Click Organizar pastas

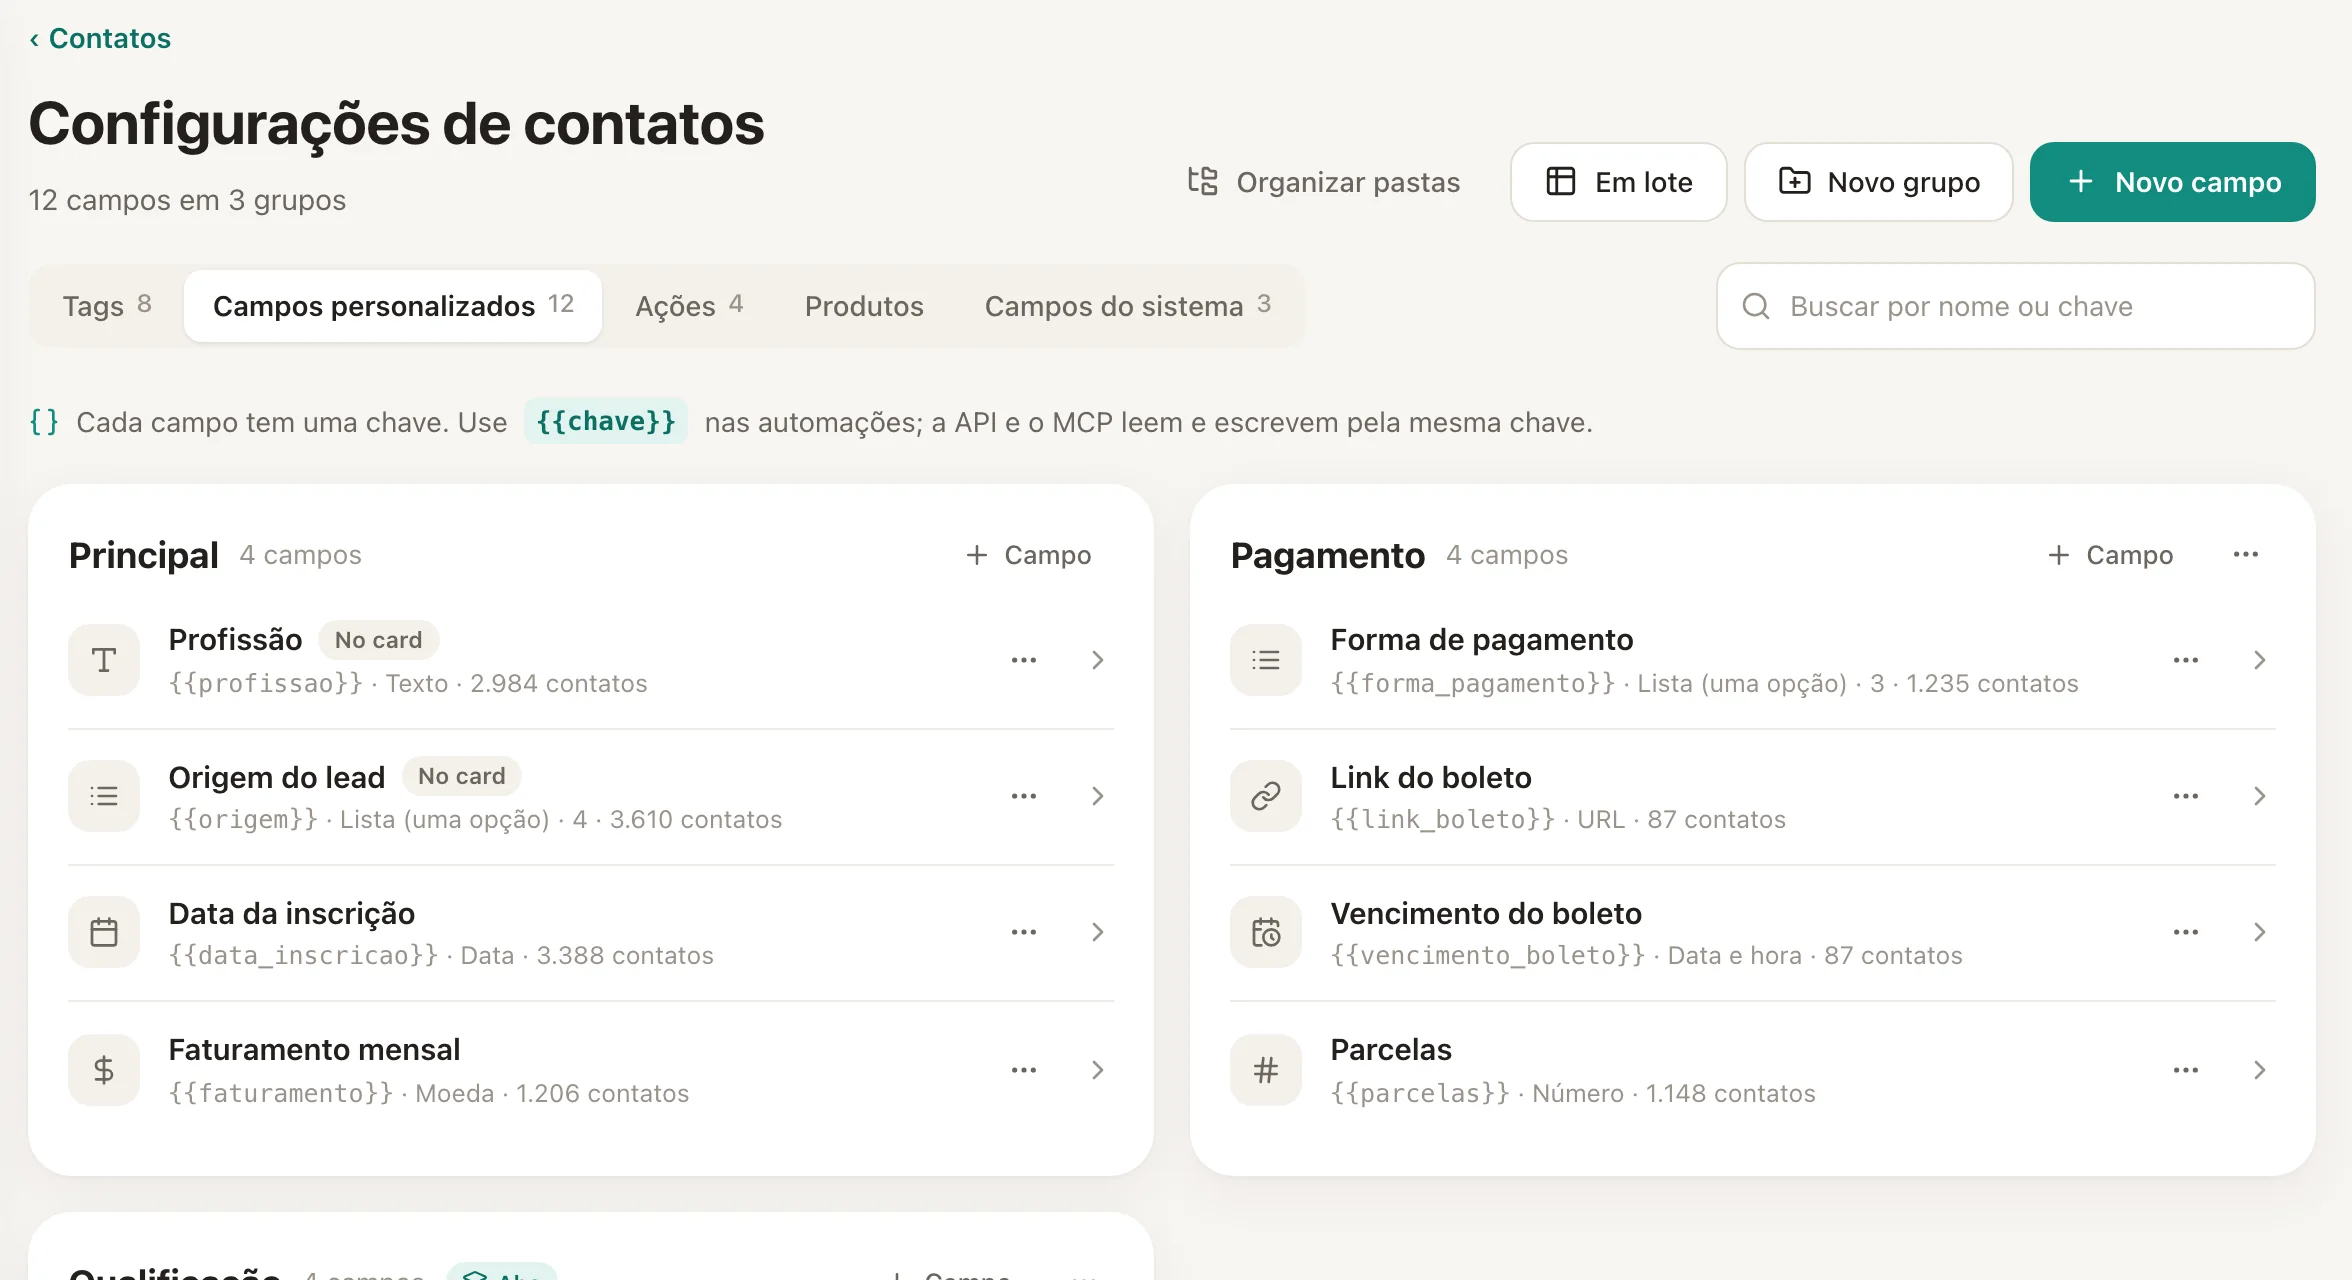click(1323, 182)
